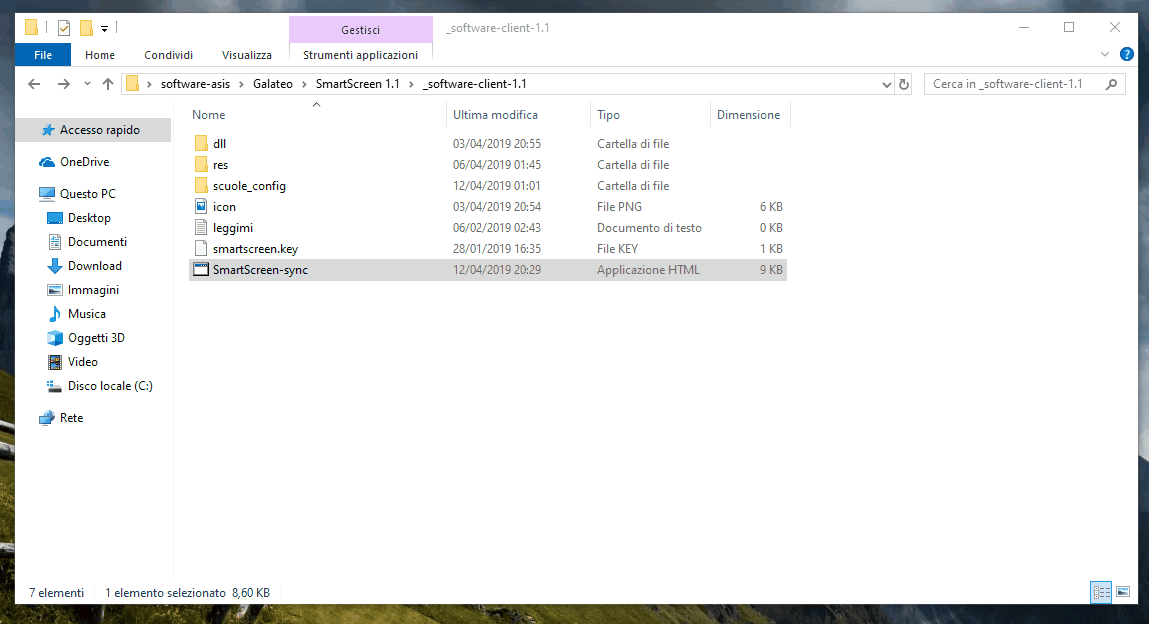Click the SmartScreen 1.1 breadcrumb
Image resolution: width=1149 pixels, height=624 pixels.
pos(358,84)
